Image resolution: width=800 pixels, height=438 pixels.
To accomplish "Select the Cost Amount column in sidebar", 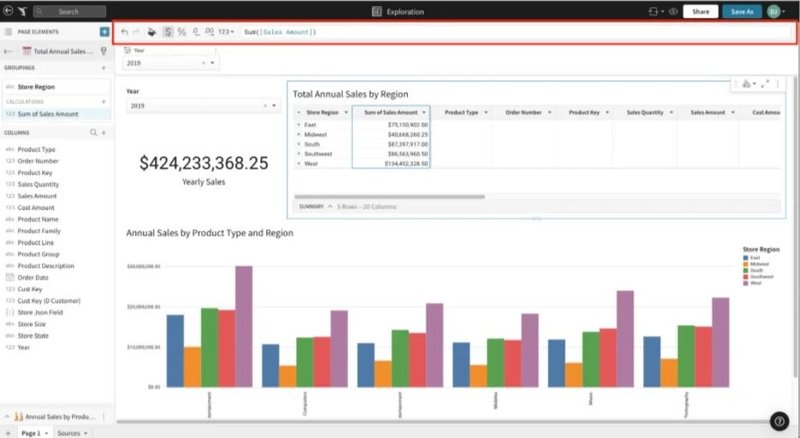I will (36, 207).
